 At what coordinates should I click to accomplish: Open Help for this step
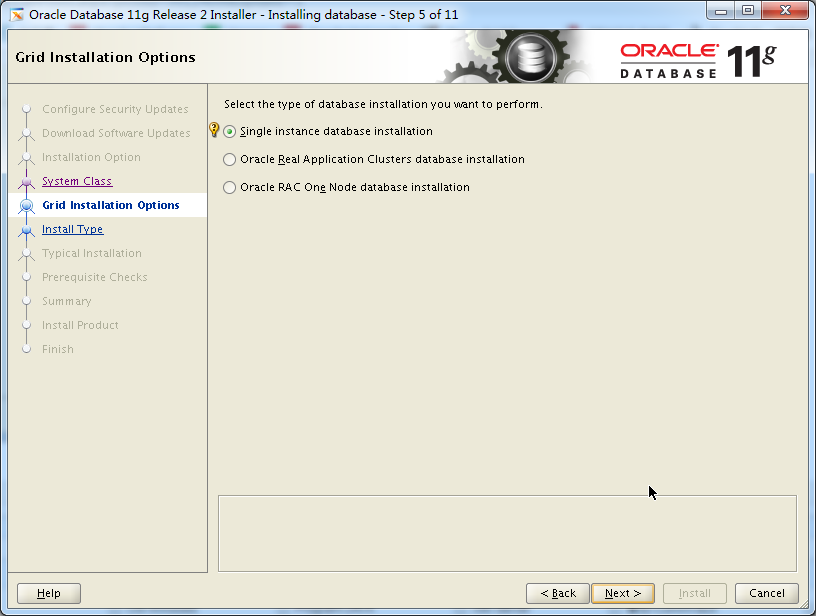point(49,593)
